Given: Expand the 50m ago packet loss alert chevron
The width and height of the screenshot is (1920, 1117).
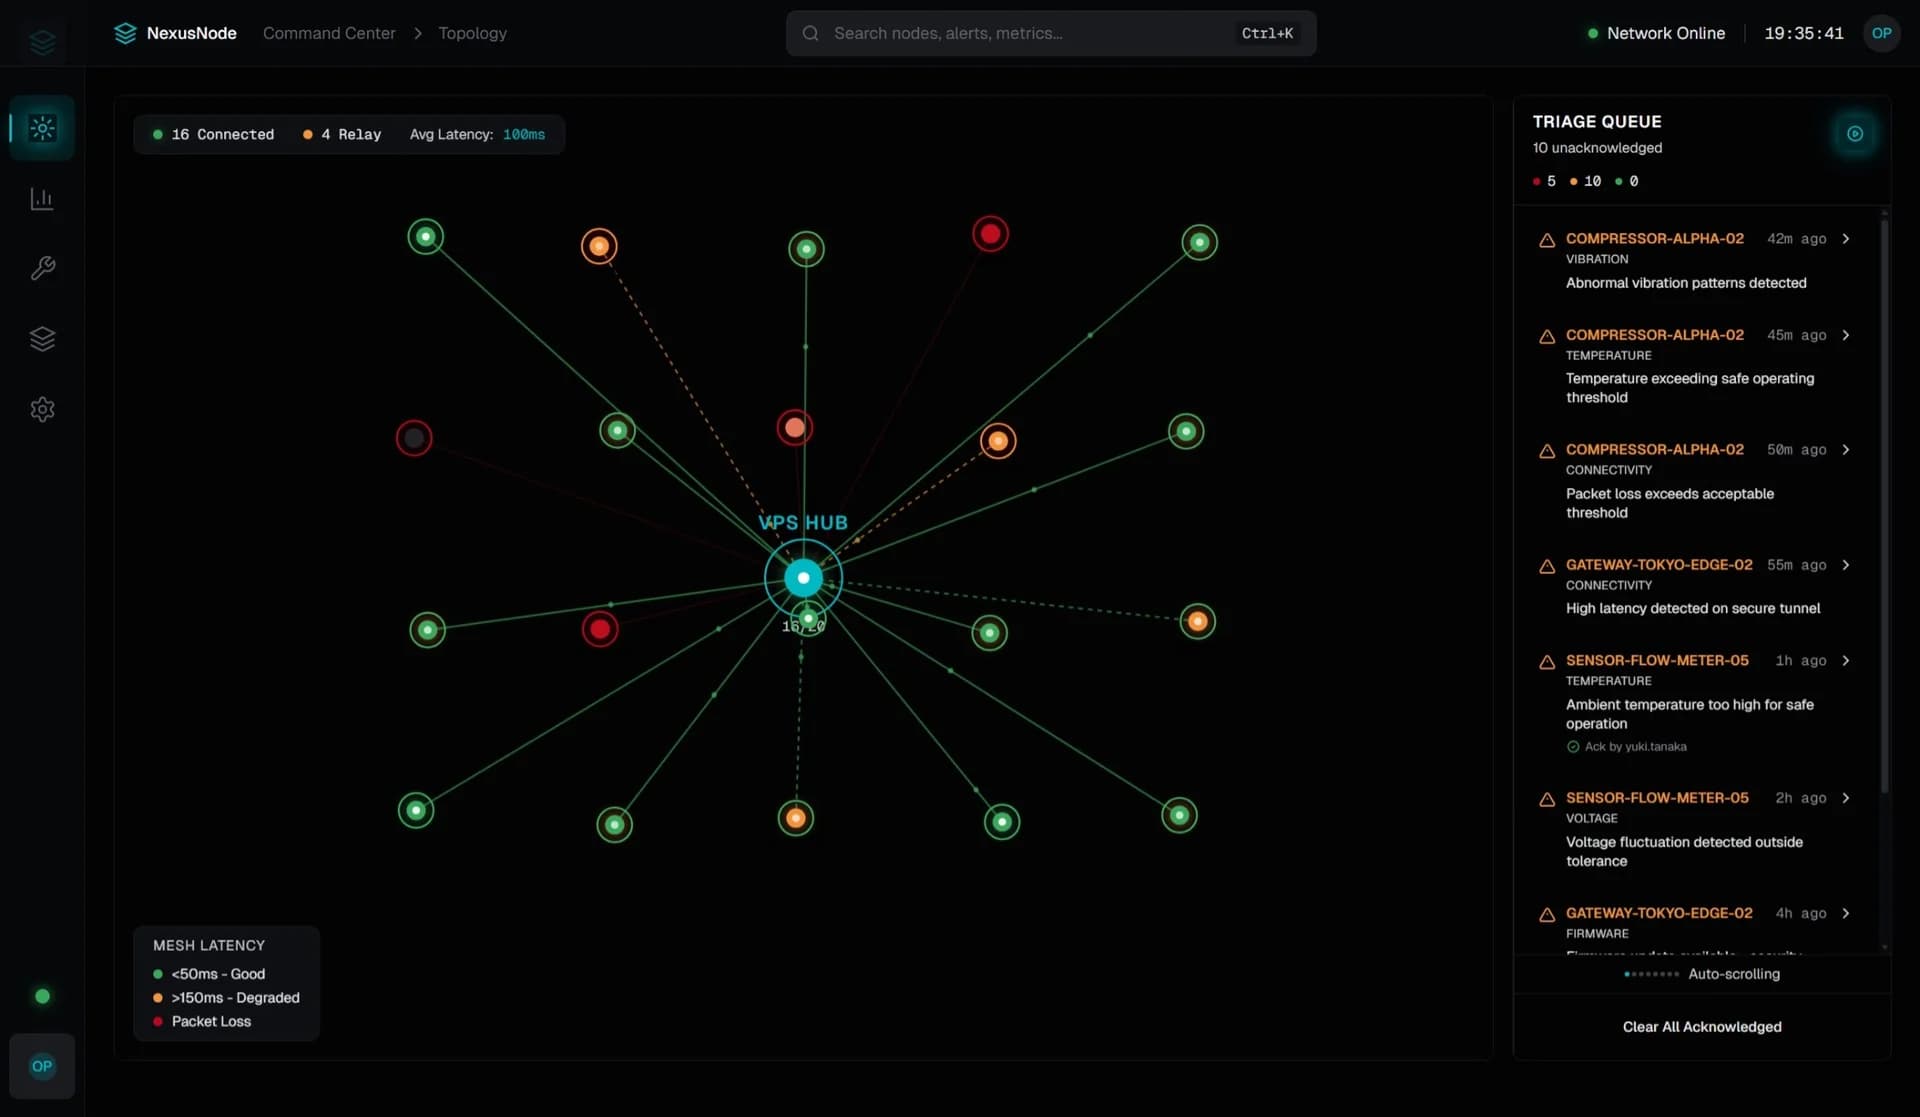Looking at the screenshot, I should pos(1846,450).
